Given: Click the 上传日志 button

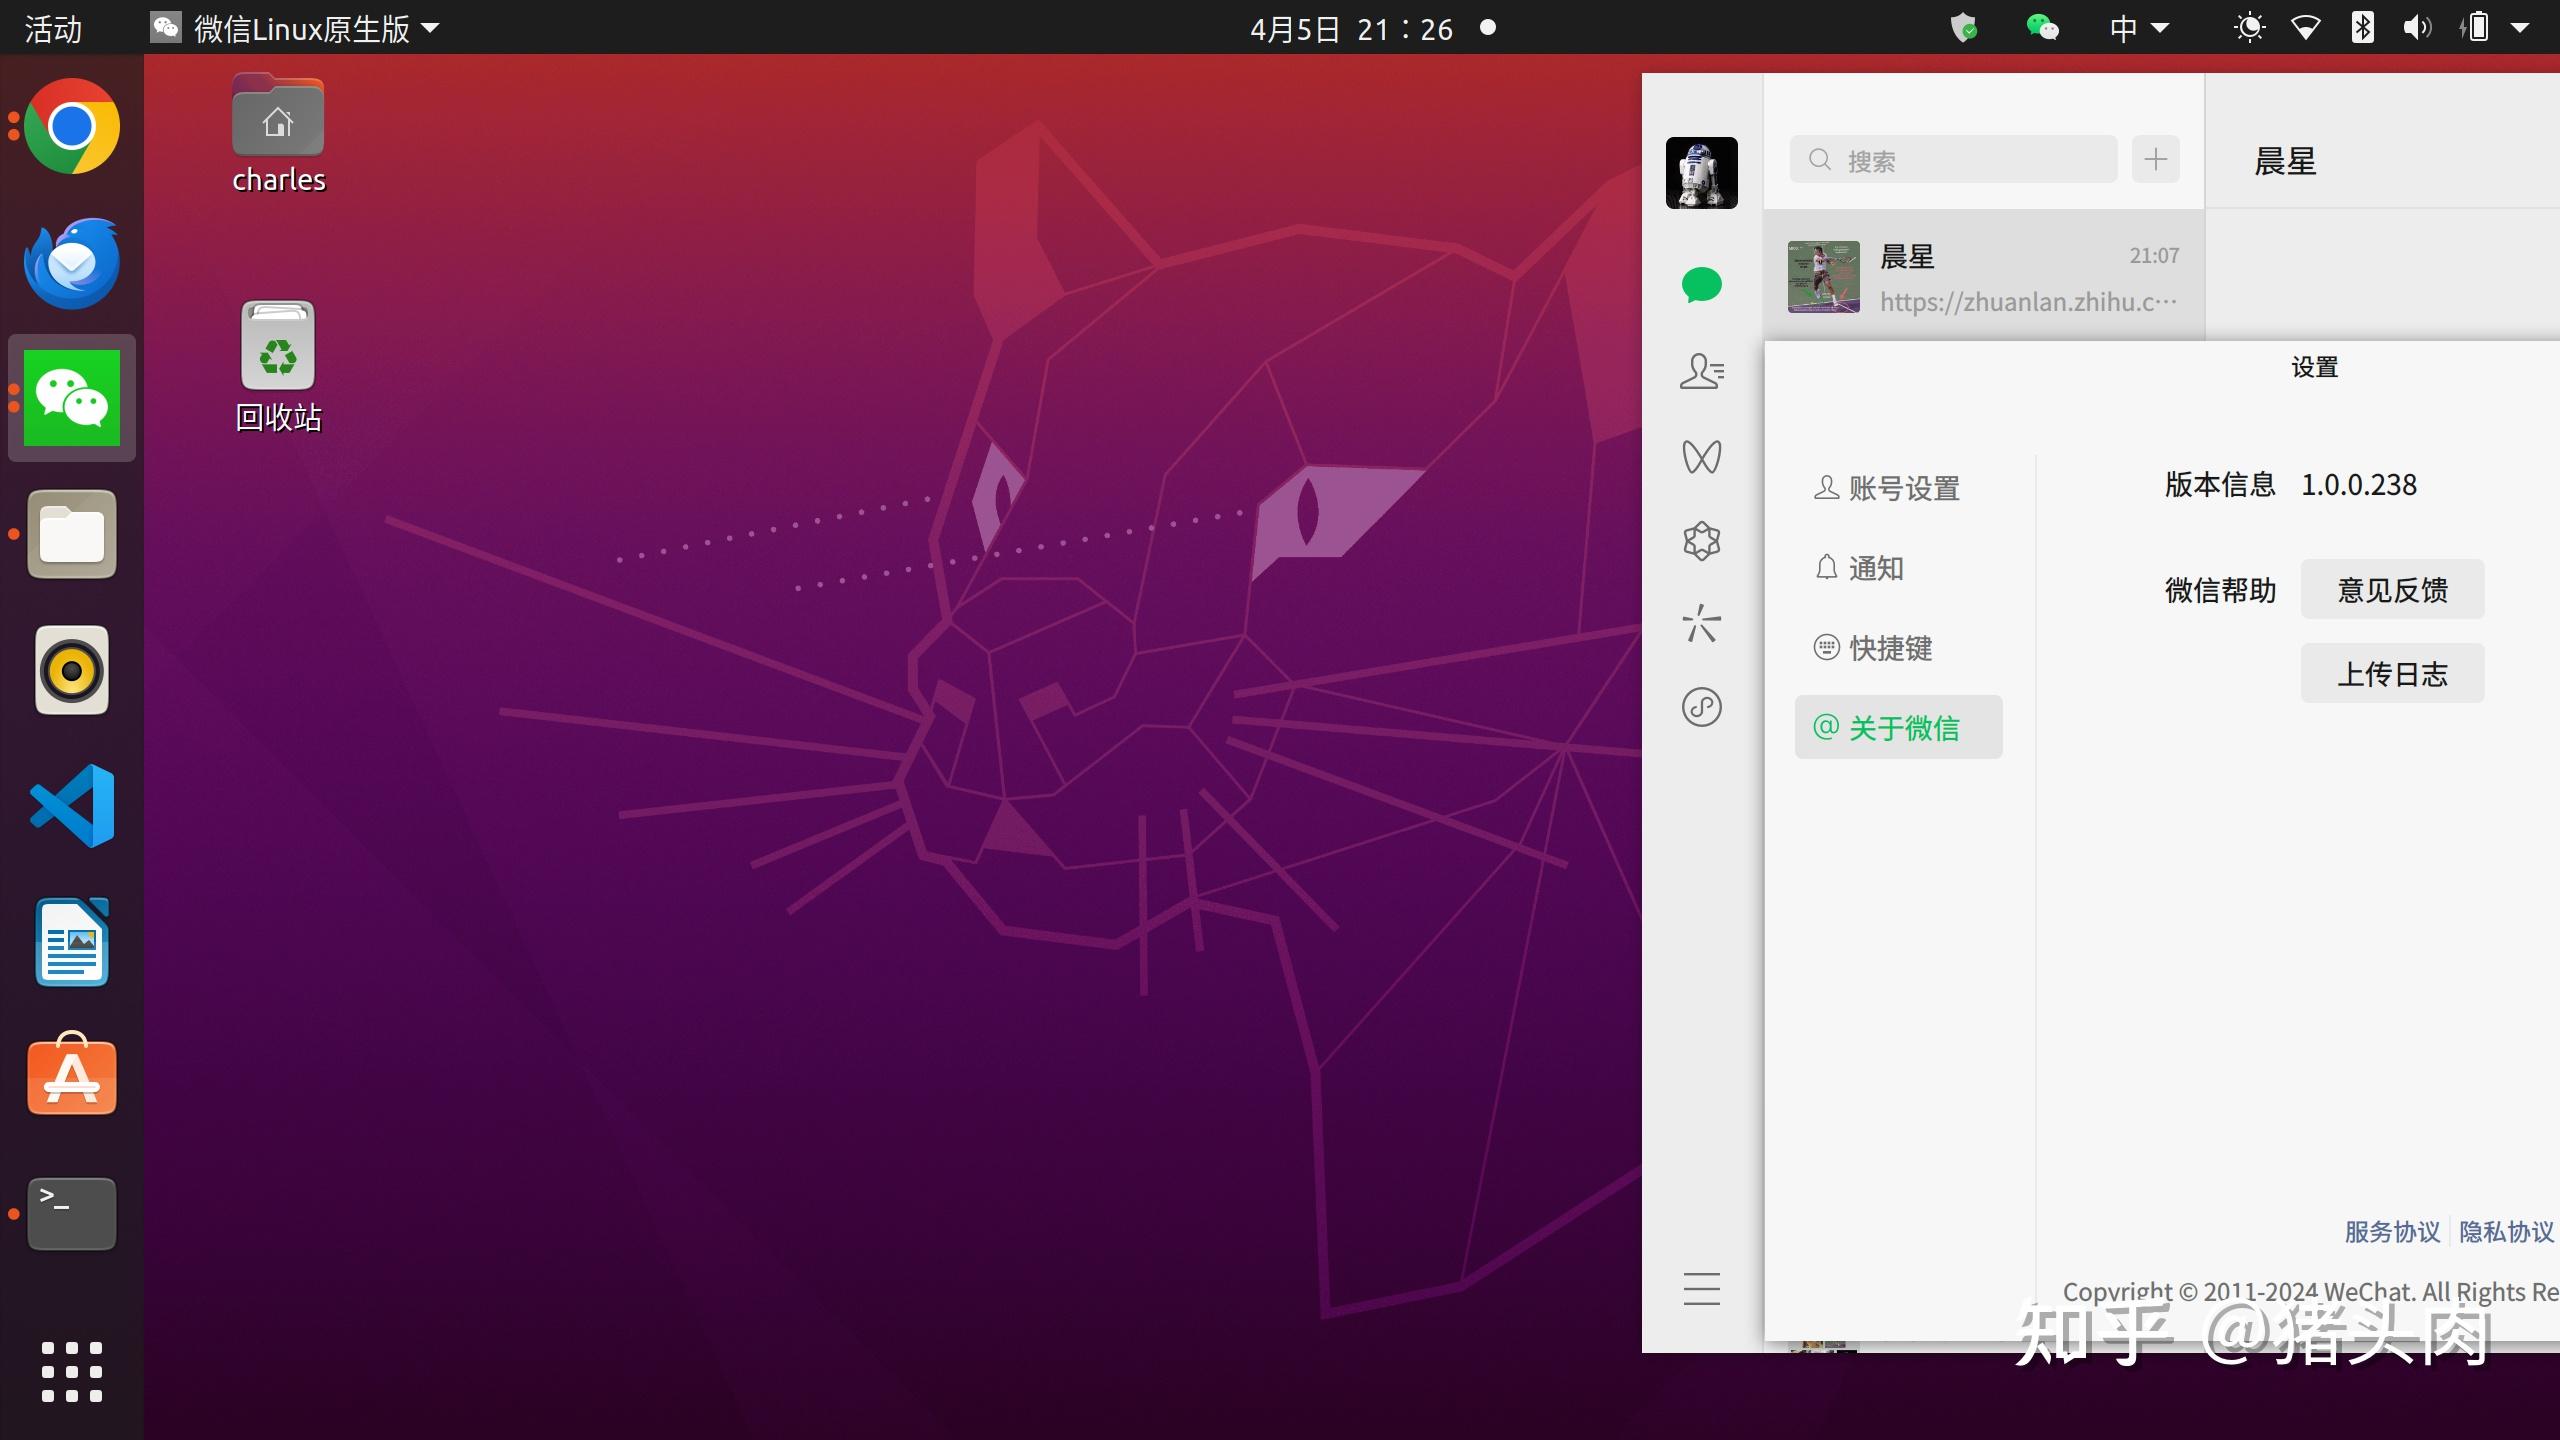Looking at the screenshot, I should tap(2392, 674).
